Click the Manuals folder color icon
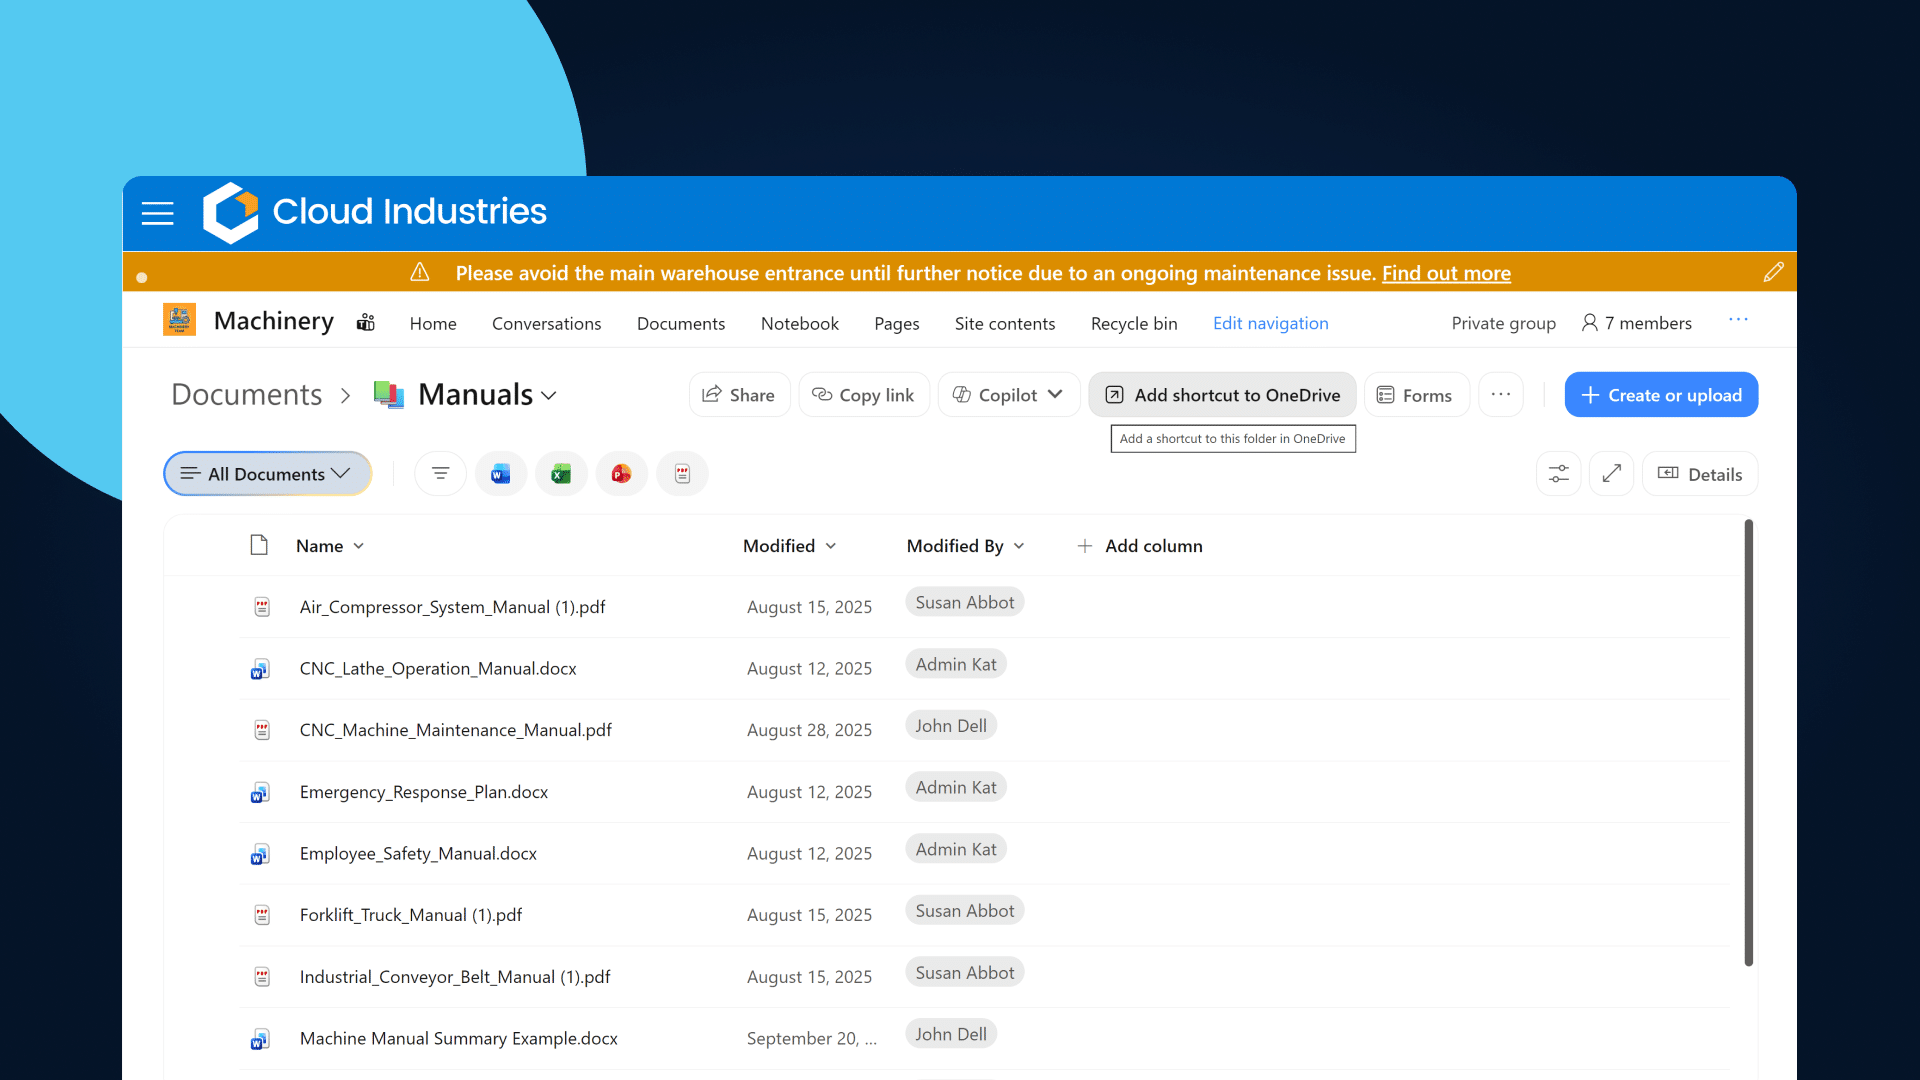Image resolution: width=1920 pixels, height=1080 pixels. [x=388, y=394]
